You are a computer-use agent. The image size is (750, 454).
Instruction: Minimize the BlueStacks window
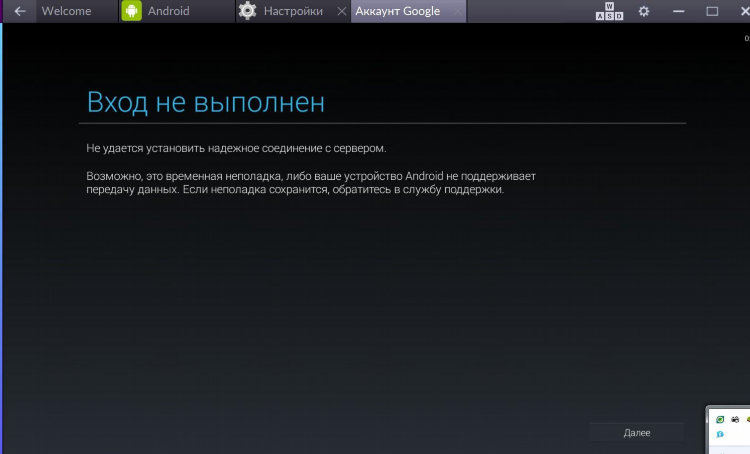[678, 11]
